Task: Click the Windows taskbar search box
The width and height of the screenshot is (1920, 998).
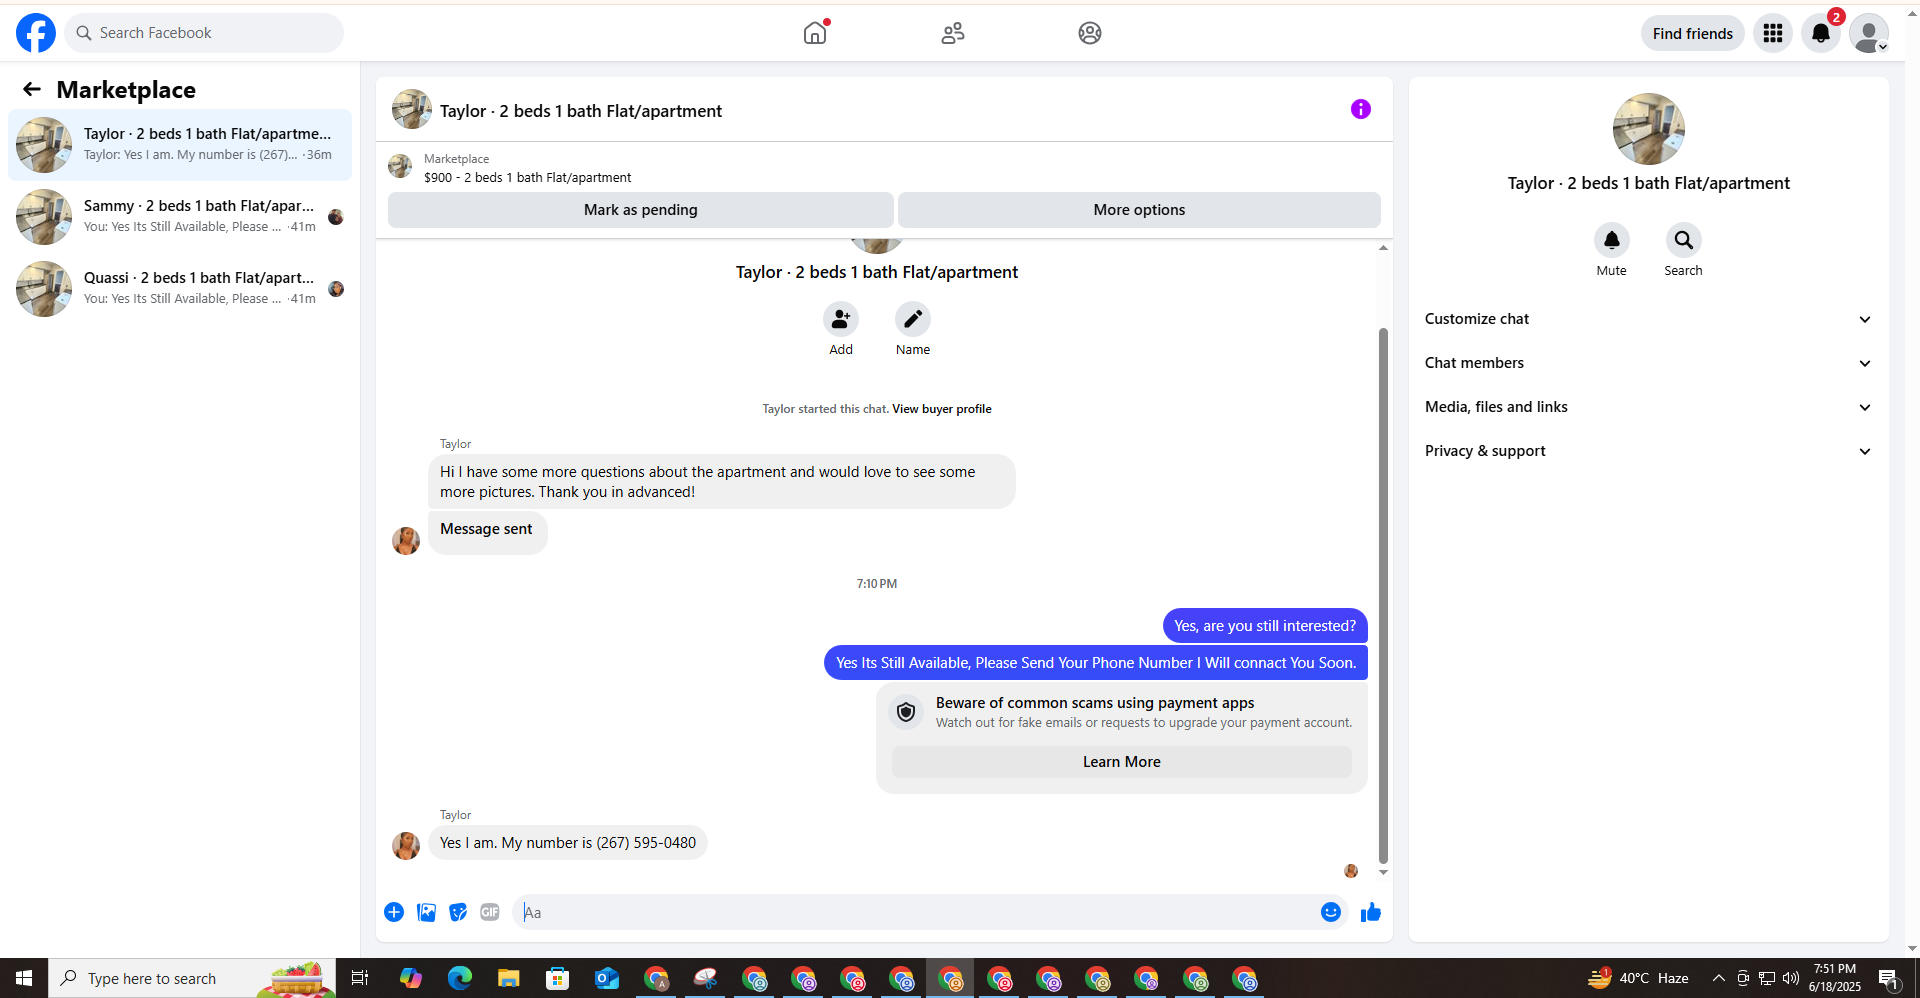Action: (192, 978)
